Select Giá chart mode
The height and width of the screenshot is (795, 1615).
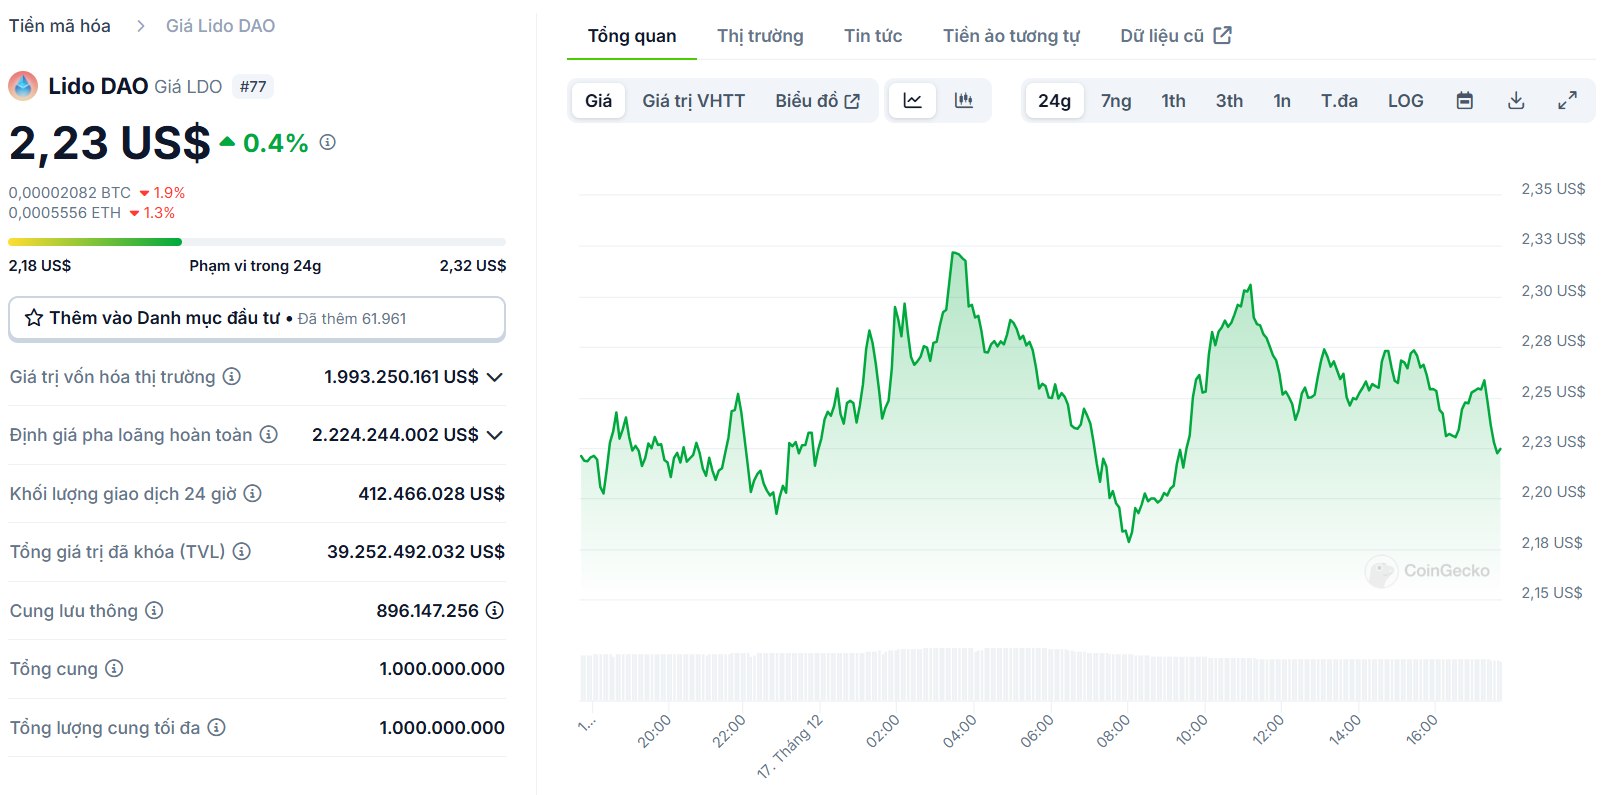pos(598,101)
